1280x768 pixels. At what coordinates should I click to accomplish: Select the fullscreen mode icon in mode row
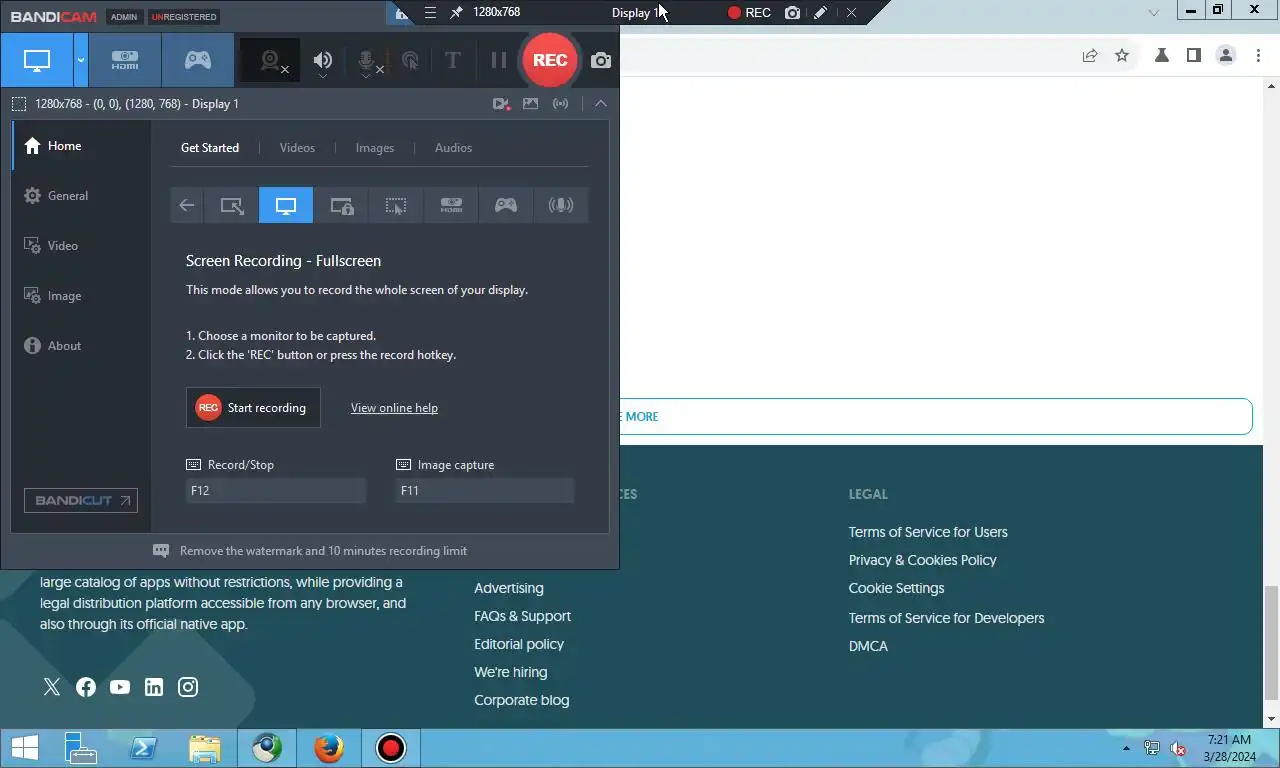[286, 205]
